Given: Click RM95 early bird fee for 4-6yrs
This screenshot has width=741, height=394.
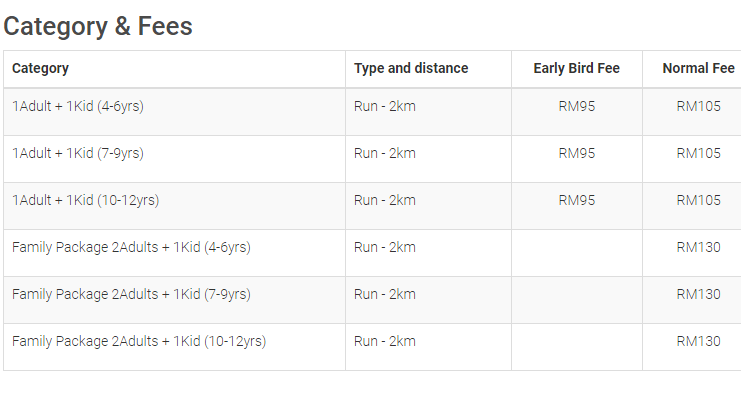Looking at the screenshot, I should pyautogui.click(x=577, y=106).
